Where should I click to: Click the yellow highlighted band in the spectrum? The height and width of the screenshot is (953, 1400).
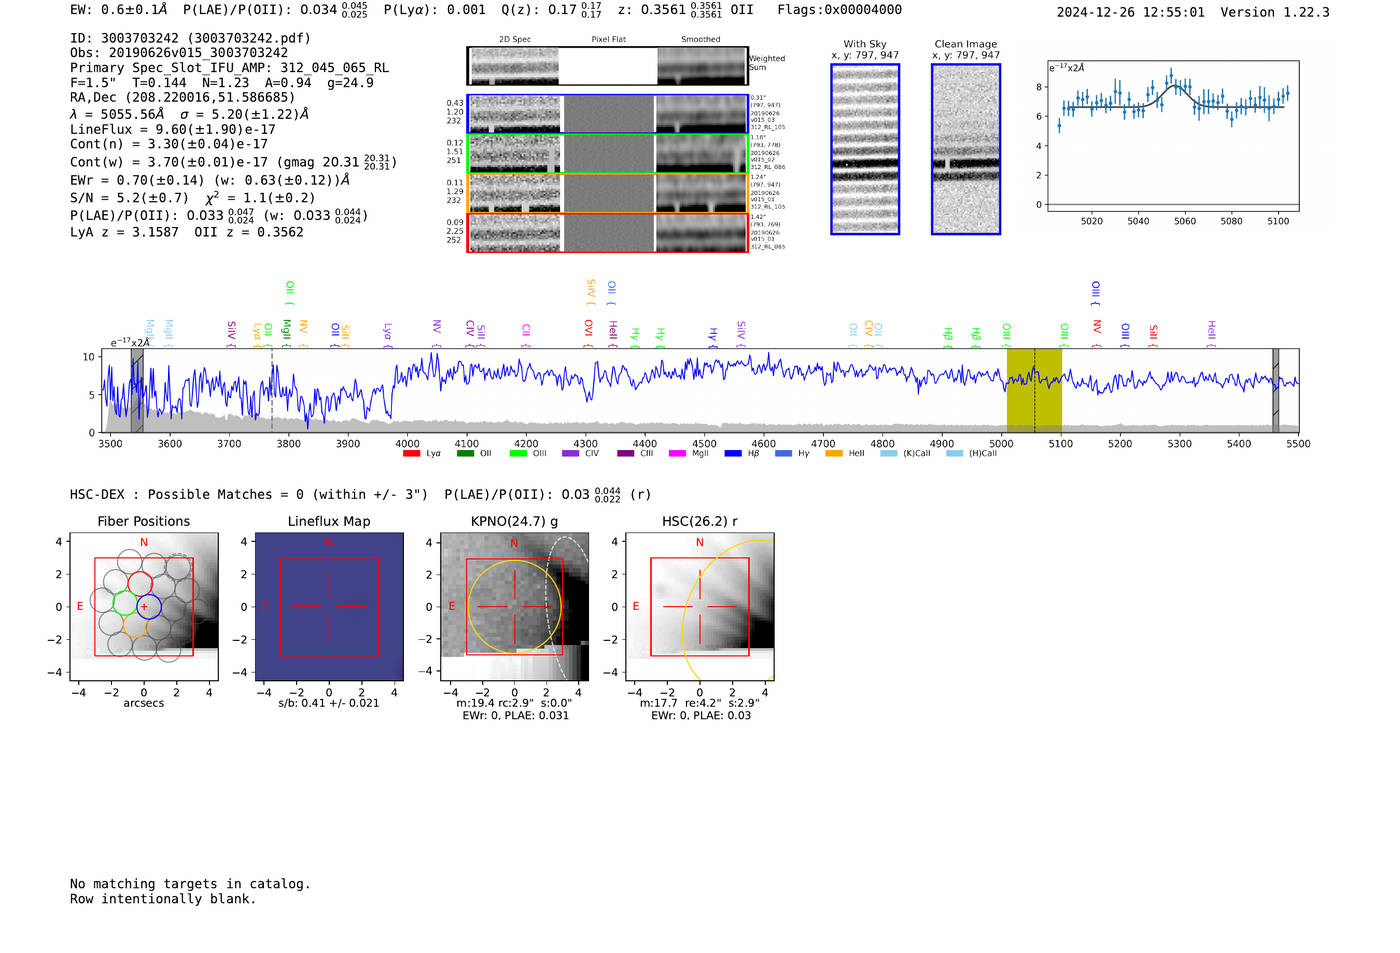point(1034,390)
